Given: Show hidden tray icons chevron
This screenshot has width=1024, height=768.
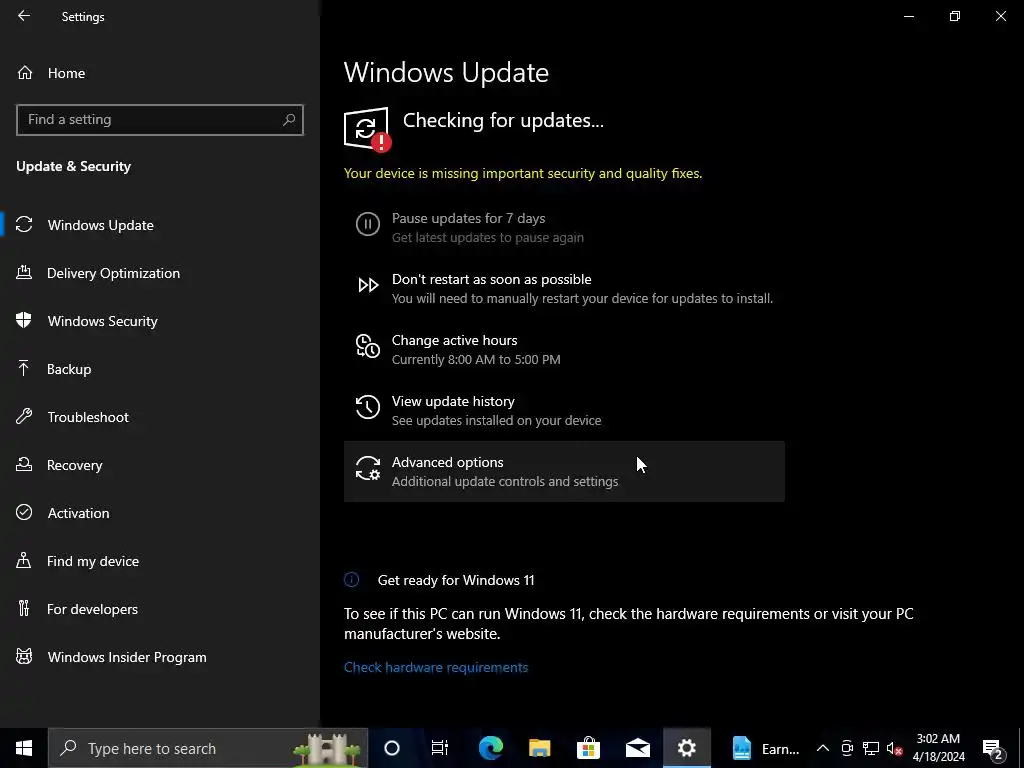Looking at the screenshot, I should click(x=823, y=748).
